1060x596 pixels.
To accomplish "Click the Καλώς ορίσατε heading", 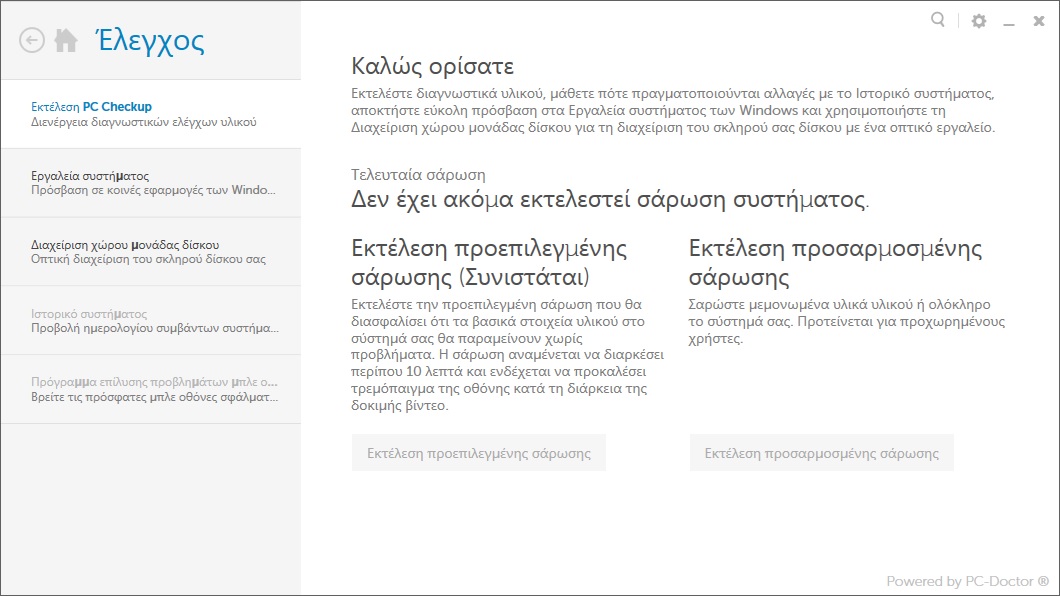I will 433,66.
